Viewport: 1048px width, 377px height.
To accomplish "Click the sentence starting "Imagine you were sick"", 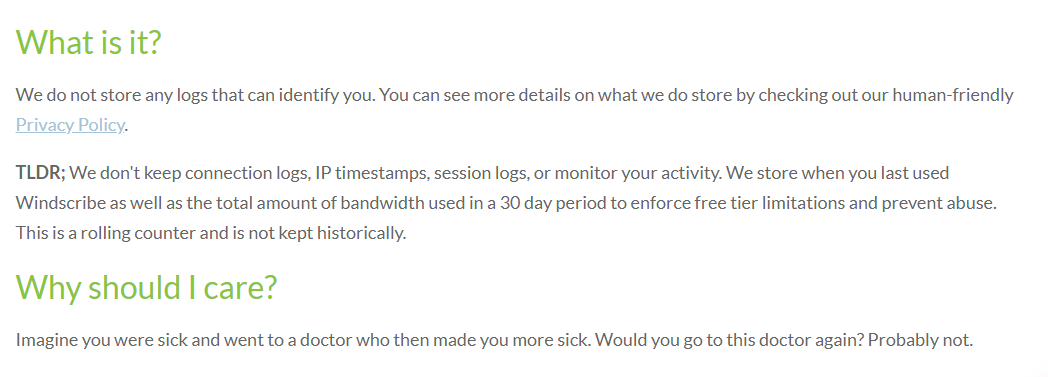I will (x=304, y=340).
